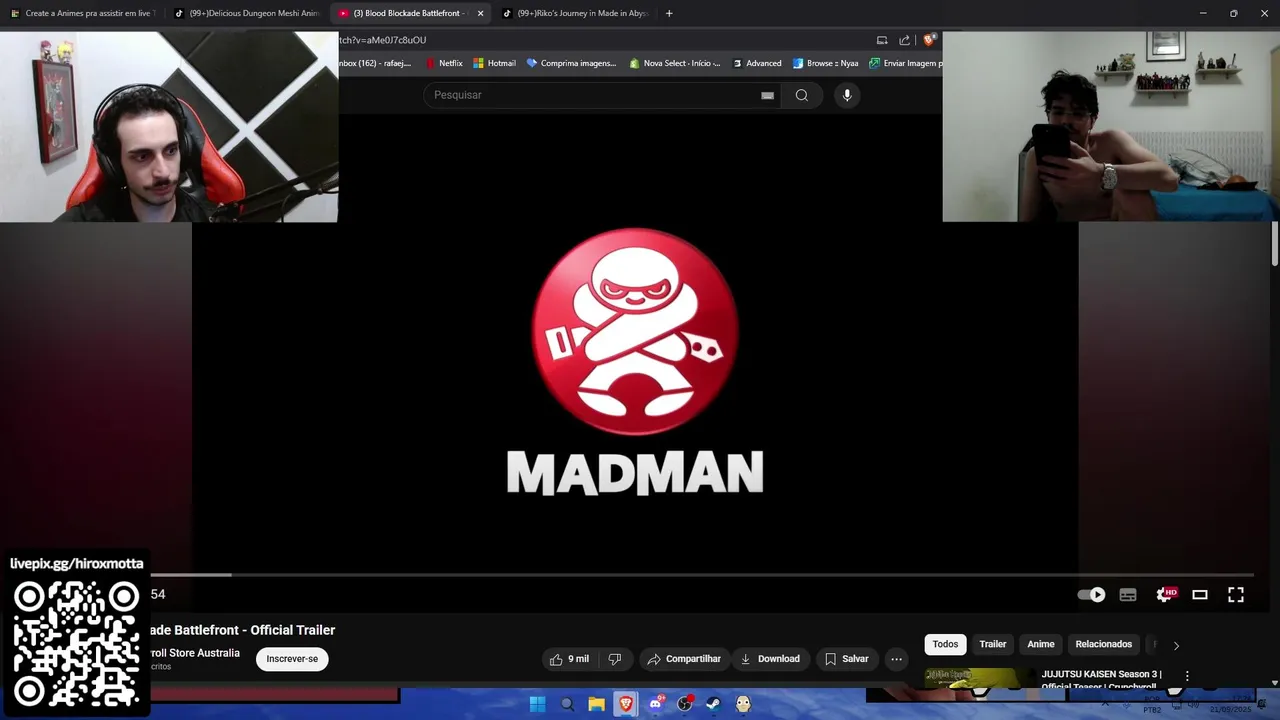This screenshot has height=720, width=1280.
Task: Switch to Riko's Journey in Made in Abyss tab
Action: [575, 13]
